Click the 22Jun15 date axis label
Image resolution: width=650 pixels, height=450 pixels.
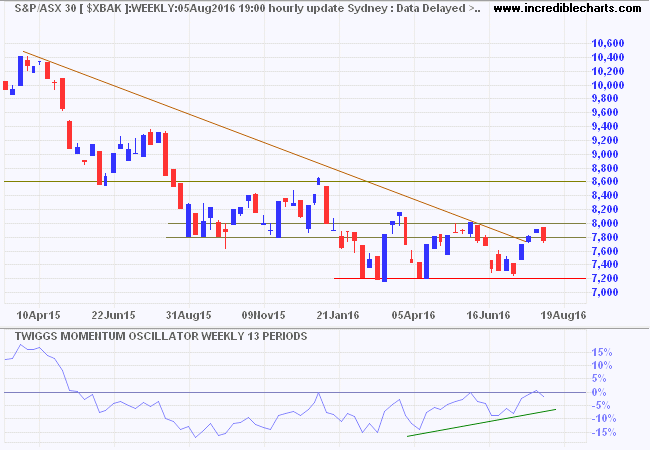click(x=114, y=315)
